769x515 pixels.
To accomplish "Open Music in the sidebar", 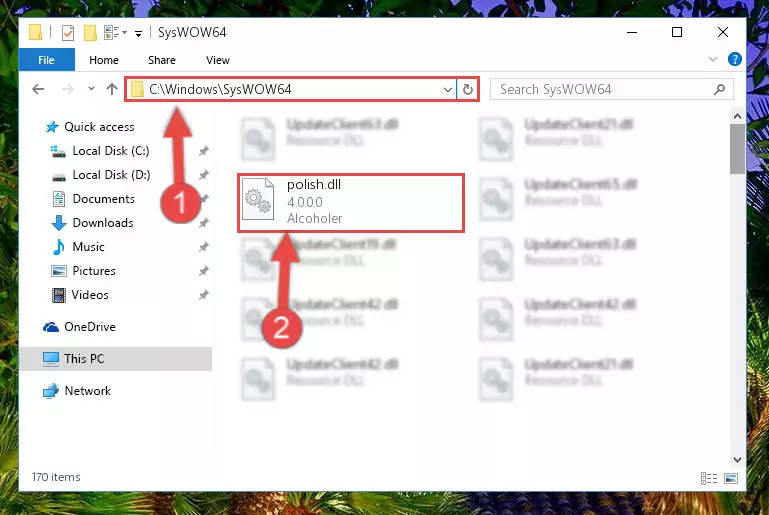I will point(88,247).
